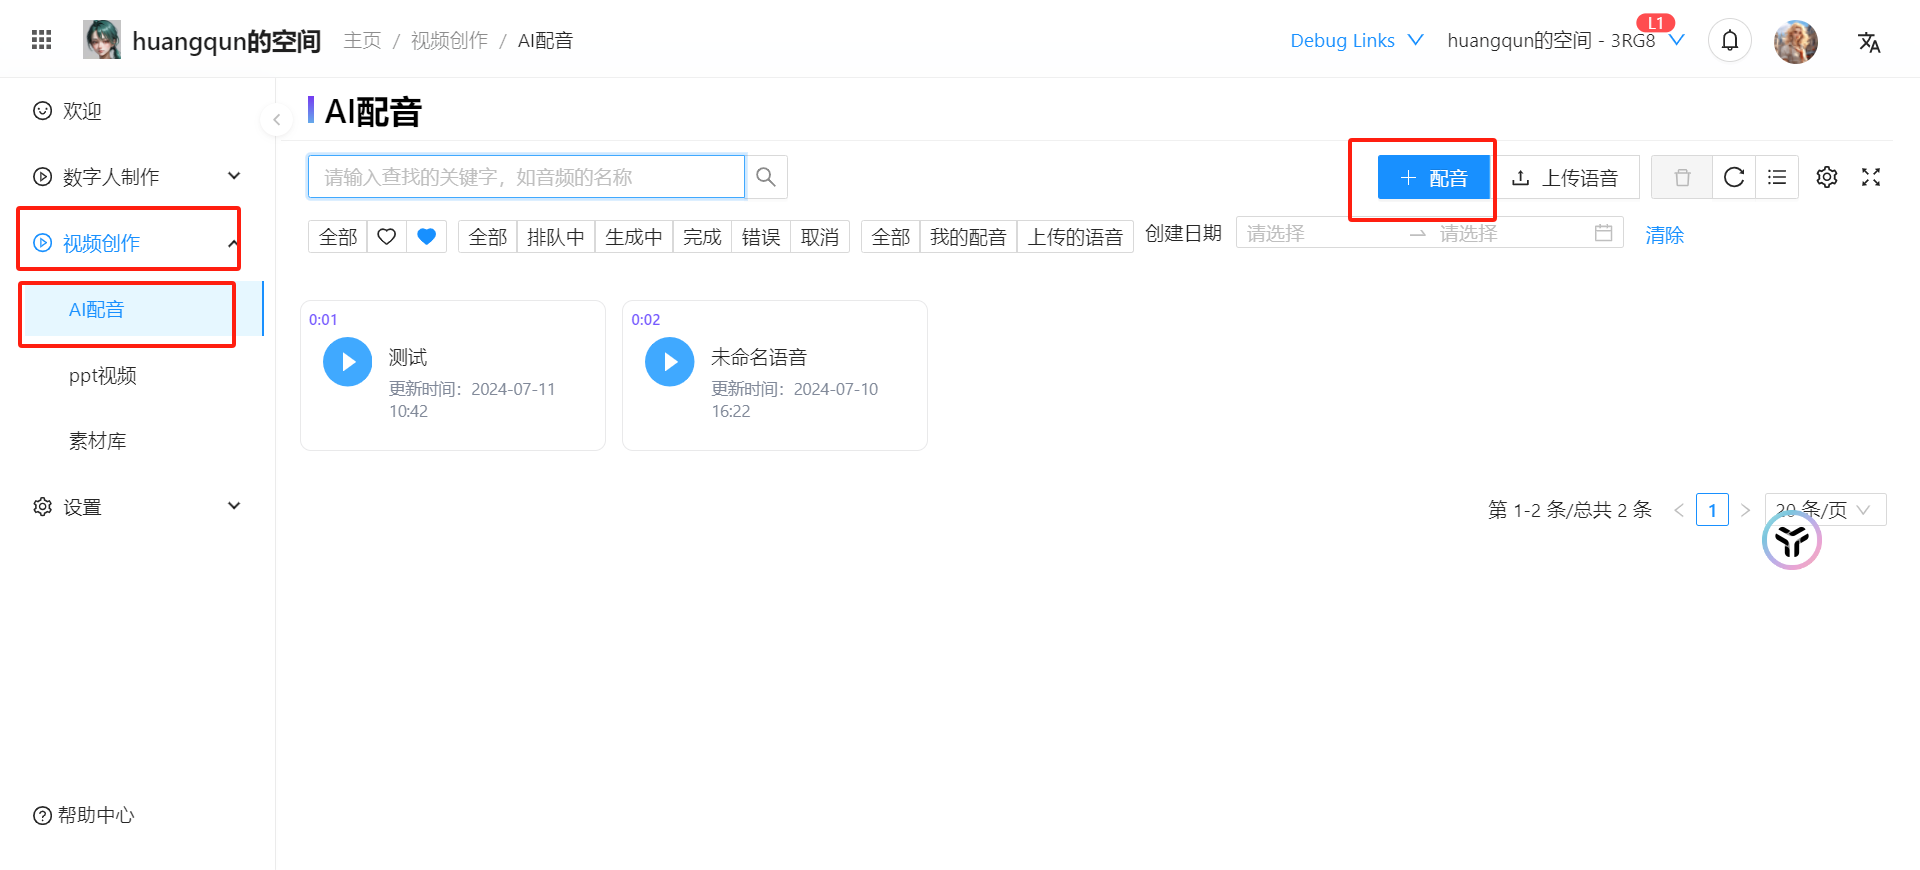Open column settings gear icon
The height and width of the screenshot is (870, 1920).
(1827, 177)
